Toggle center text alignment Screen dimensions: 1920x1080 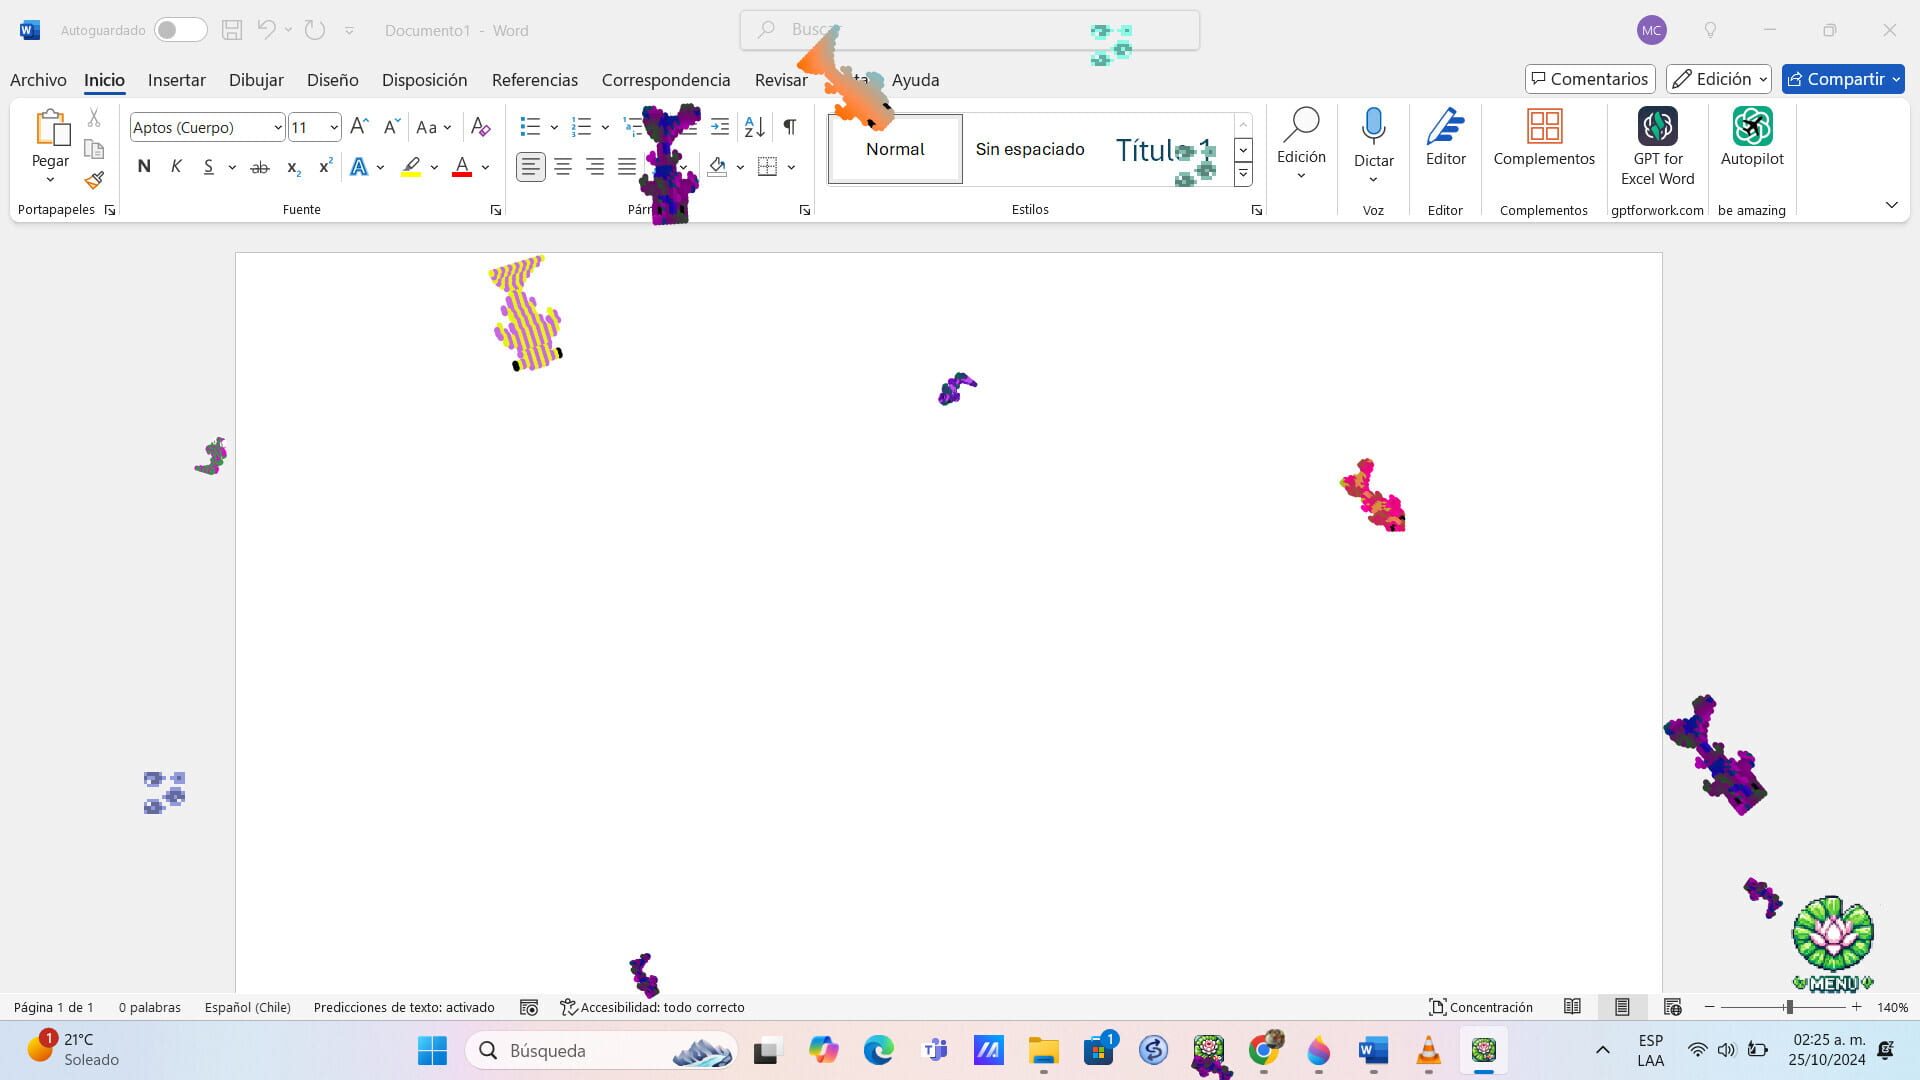pos(563,167)
